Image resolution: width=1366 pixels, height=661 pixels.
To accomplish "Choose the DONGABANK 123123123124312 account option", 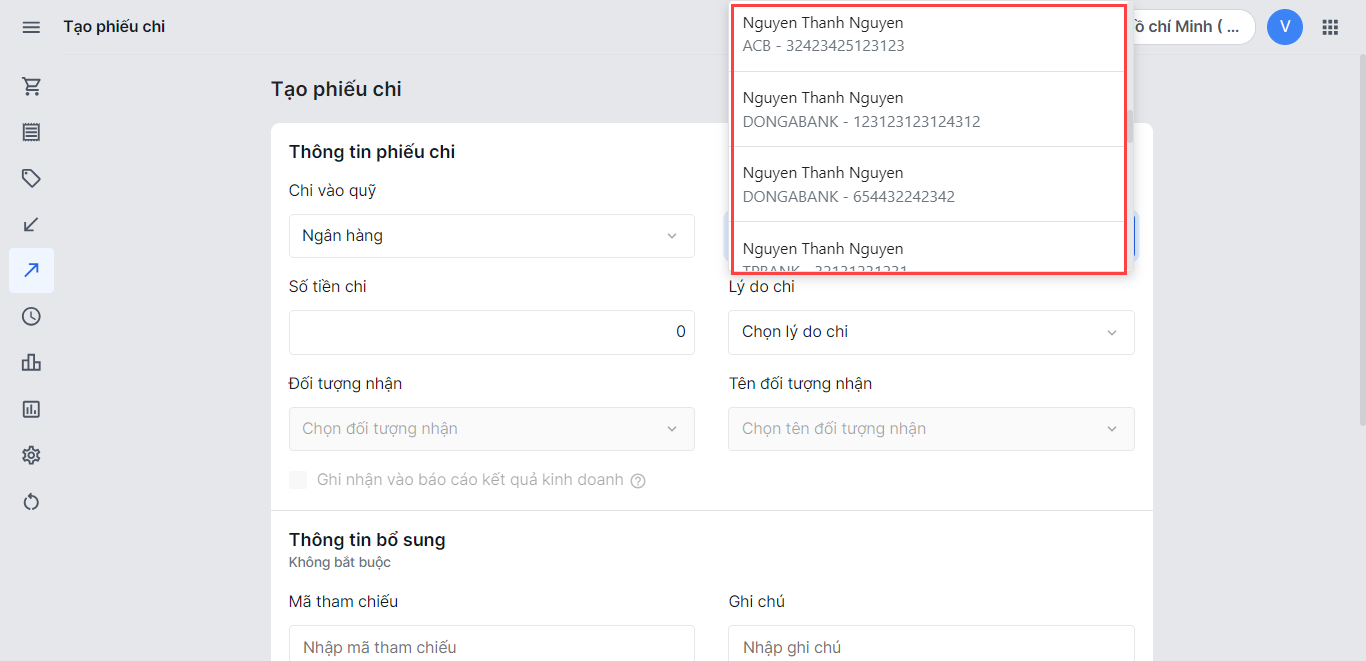I will coord(928,110).
